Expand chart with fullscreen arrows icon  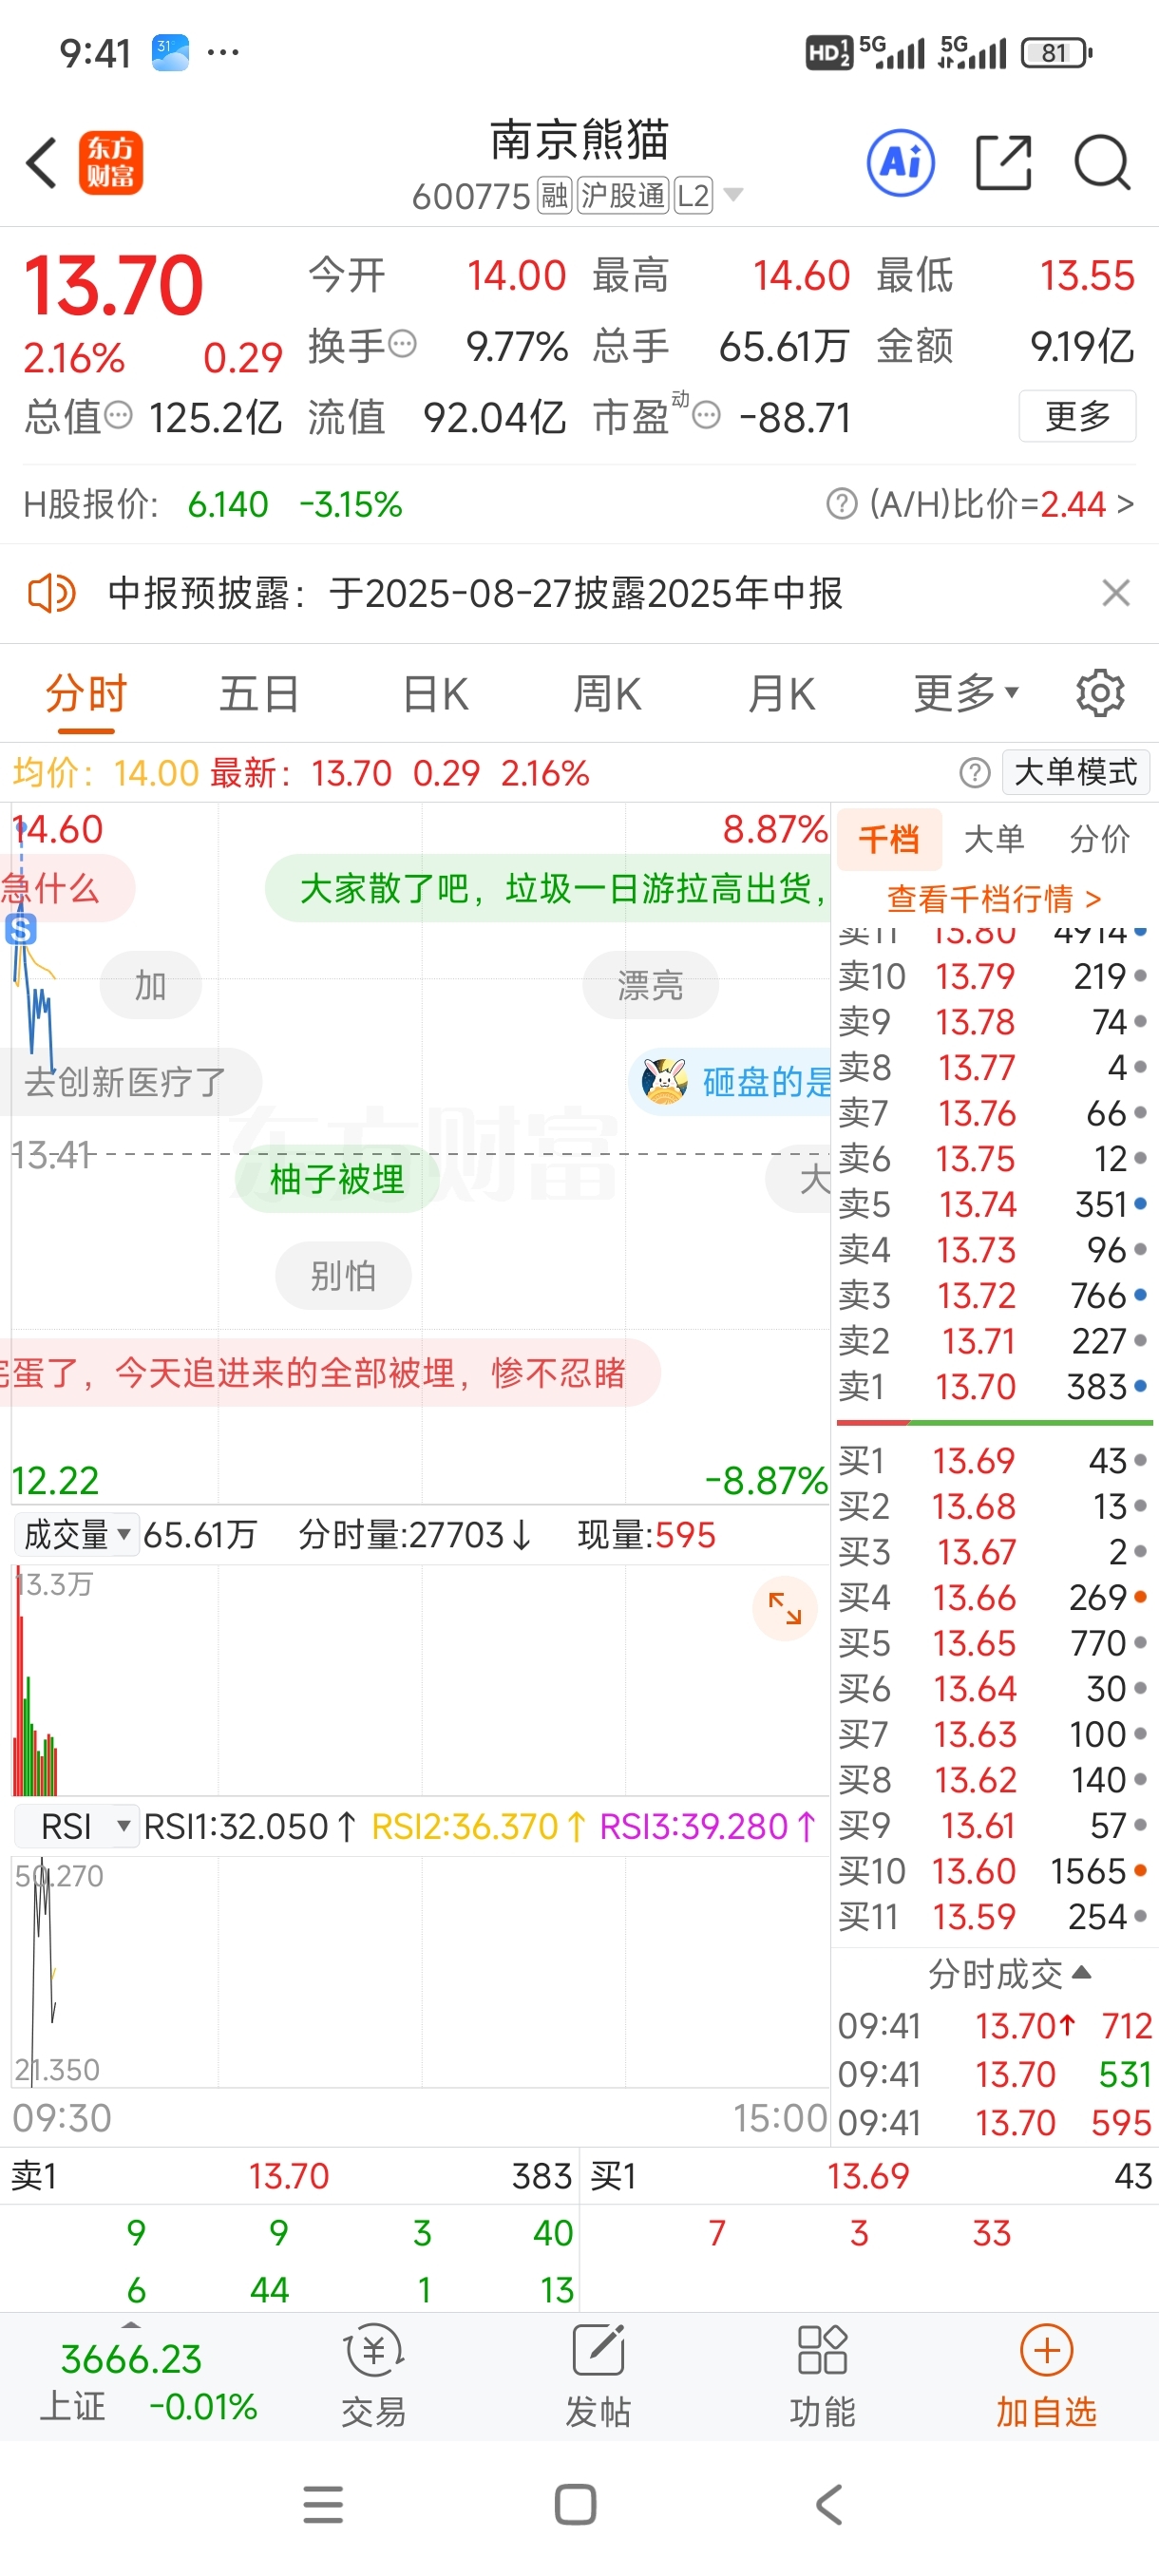[785, 1608]
